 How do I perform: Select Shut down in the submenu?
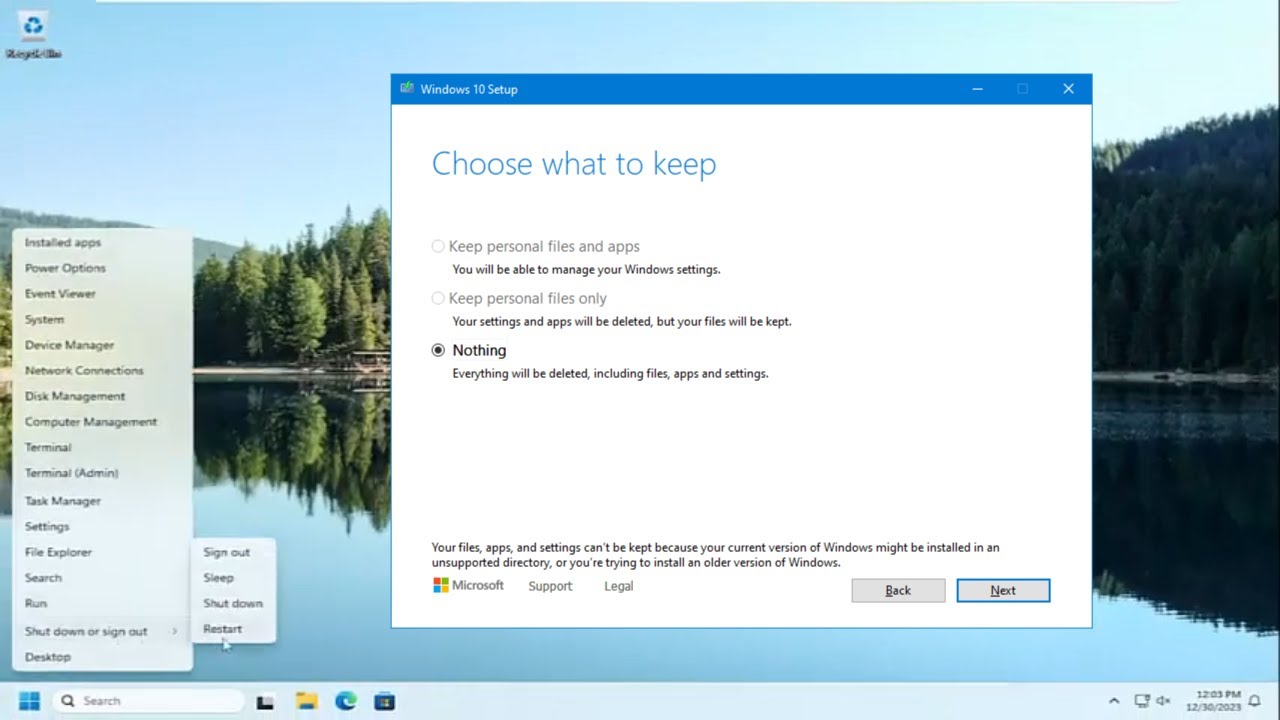[x=233, y=604]
